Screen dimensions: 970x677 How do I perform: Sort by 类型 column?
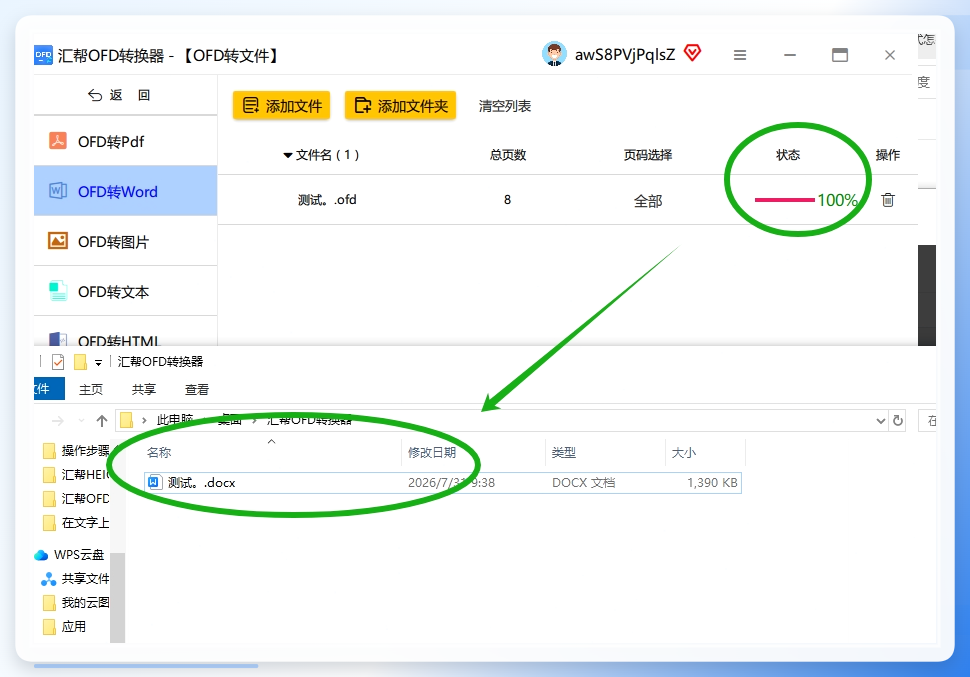(564, 452)
